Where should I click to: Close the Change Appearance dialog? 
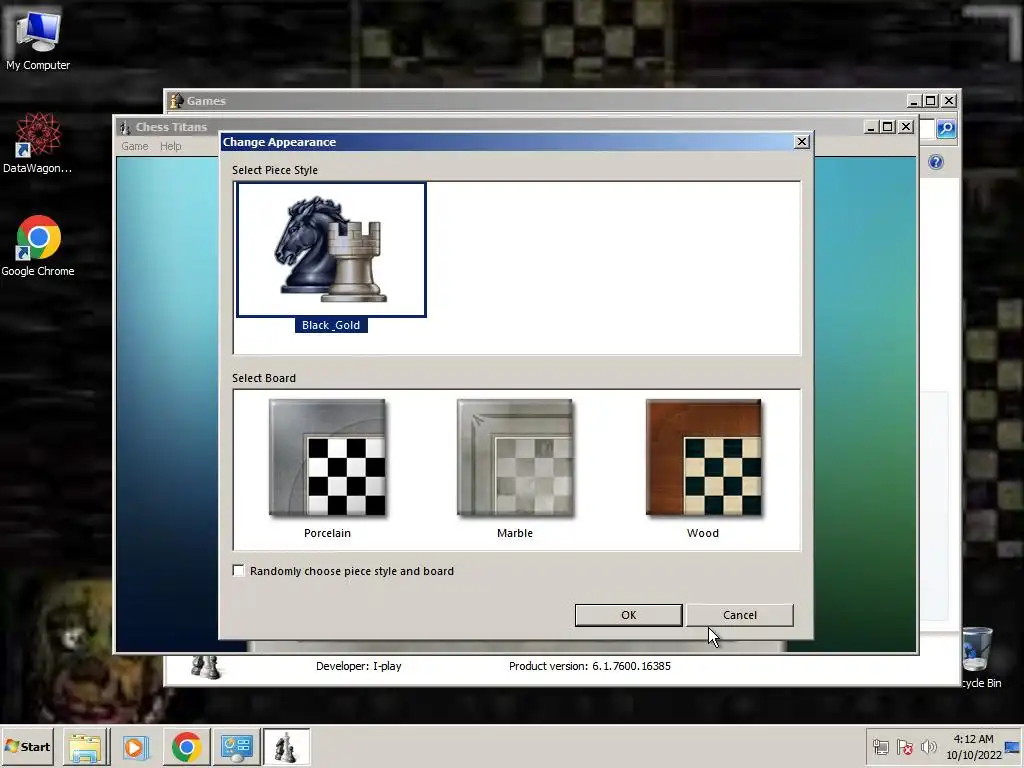(x=802, y=142)
